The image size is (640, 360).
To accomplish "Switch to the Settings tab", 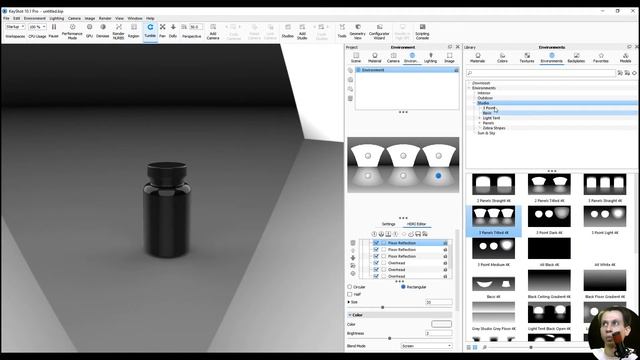I will [x=388, y=224].
